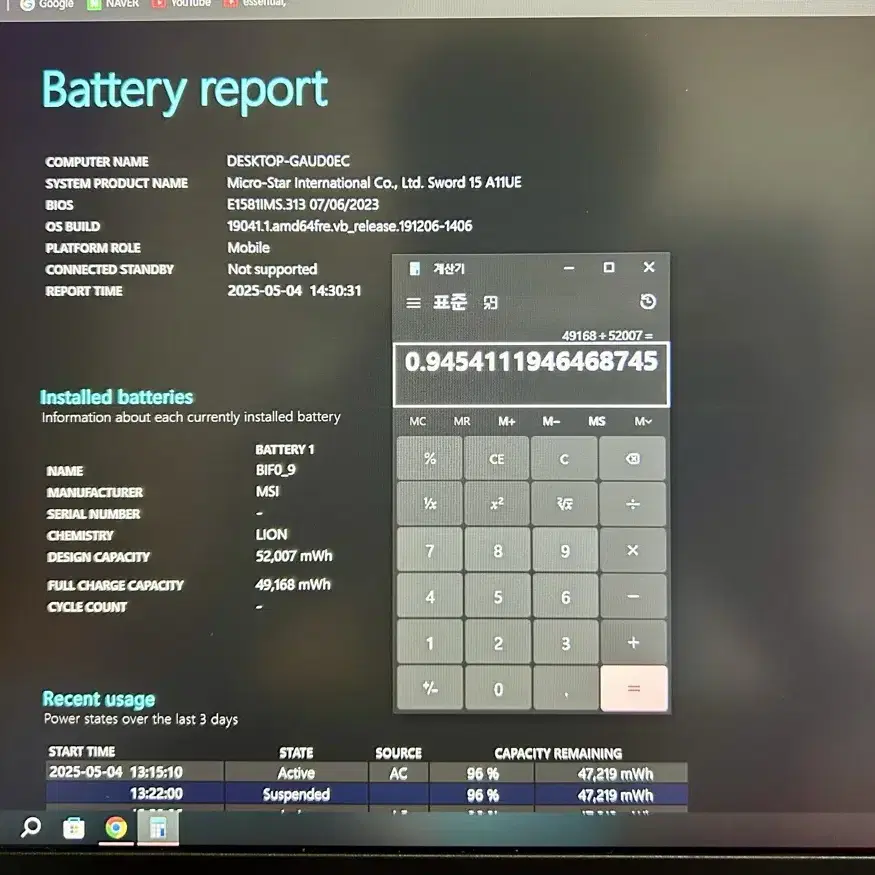Open the calculator hamburger navigation menu
875x875 pixels.
(x=413, y=303)
